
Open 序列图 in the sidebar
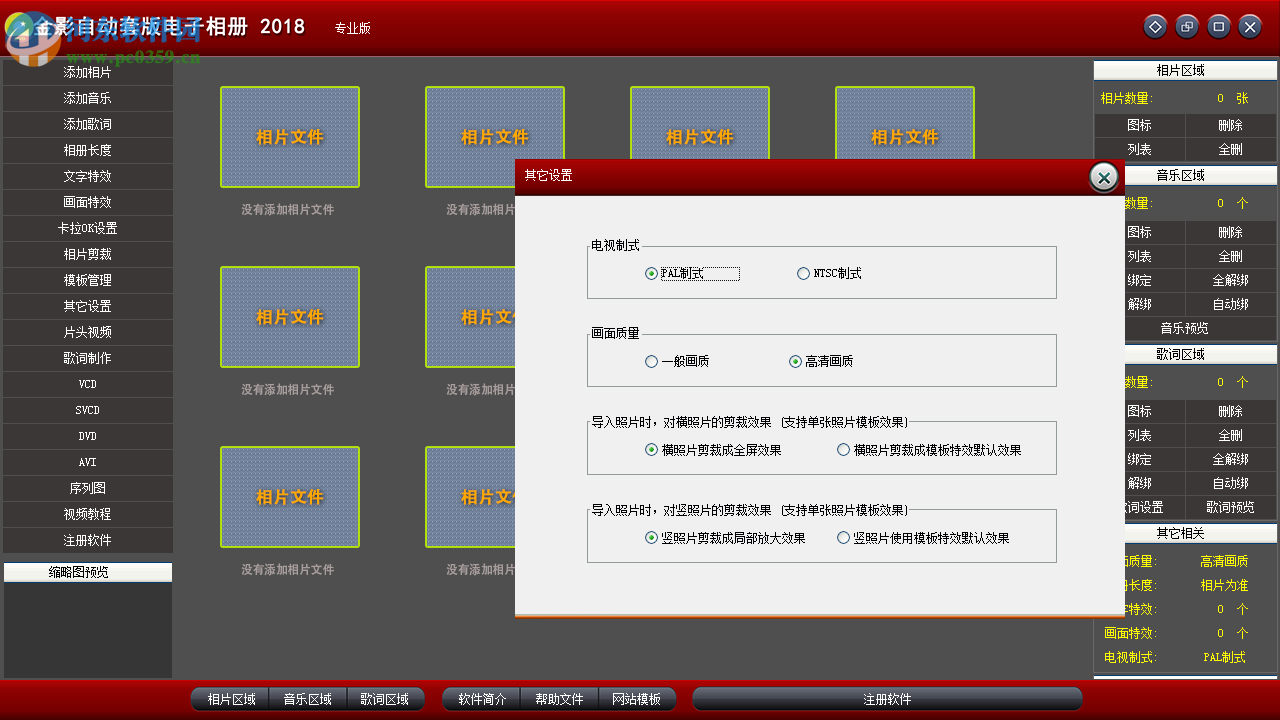[x=87, y=488]
